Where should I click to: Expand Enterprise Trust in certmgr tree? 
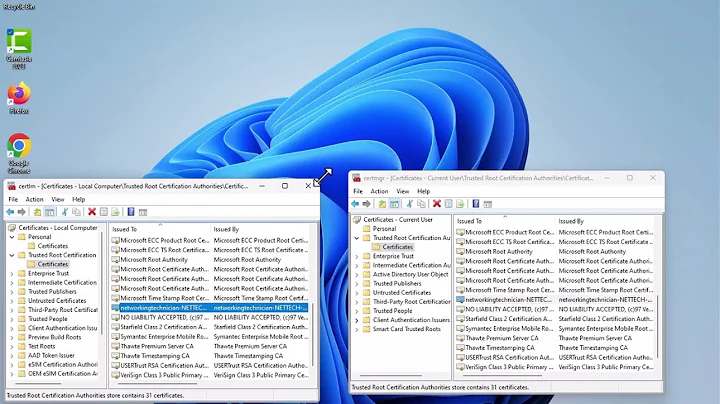point(357,256)
